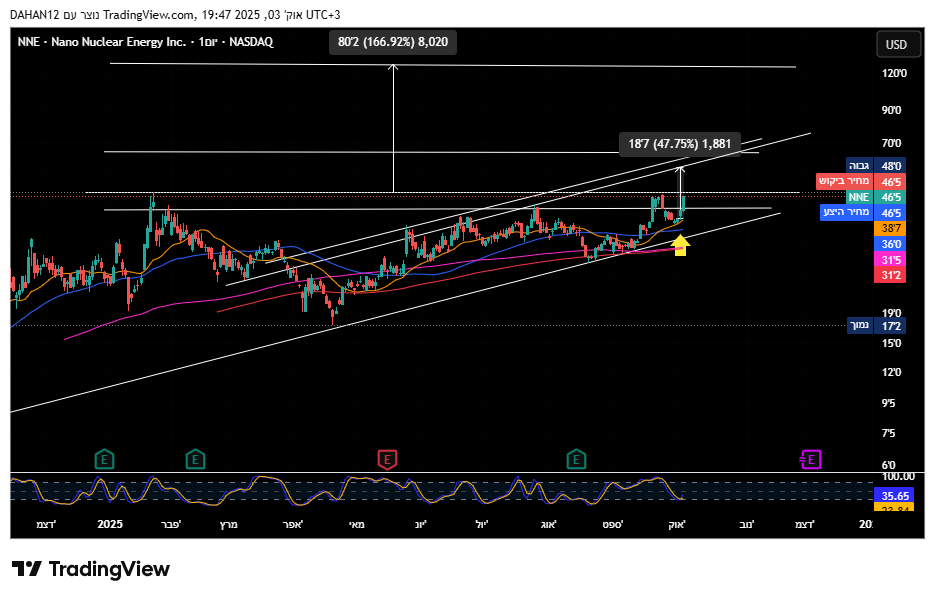Click the מאי month label

pyautogui.click(x=357, y=524)
